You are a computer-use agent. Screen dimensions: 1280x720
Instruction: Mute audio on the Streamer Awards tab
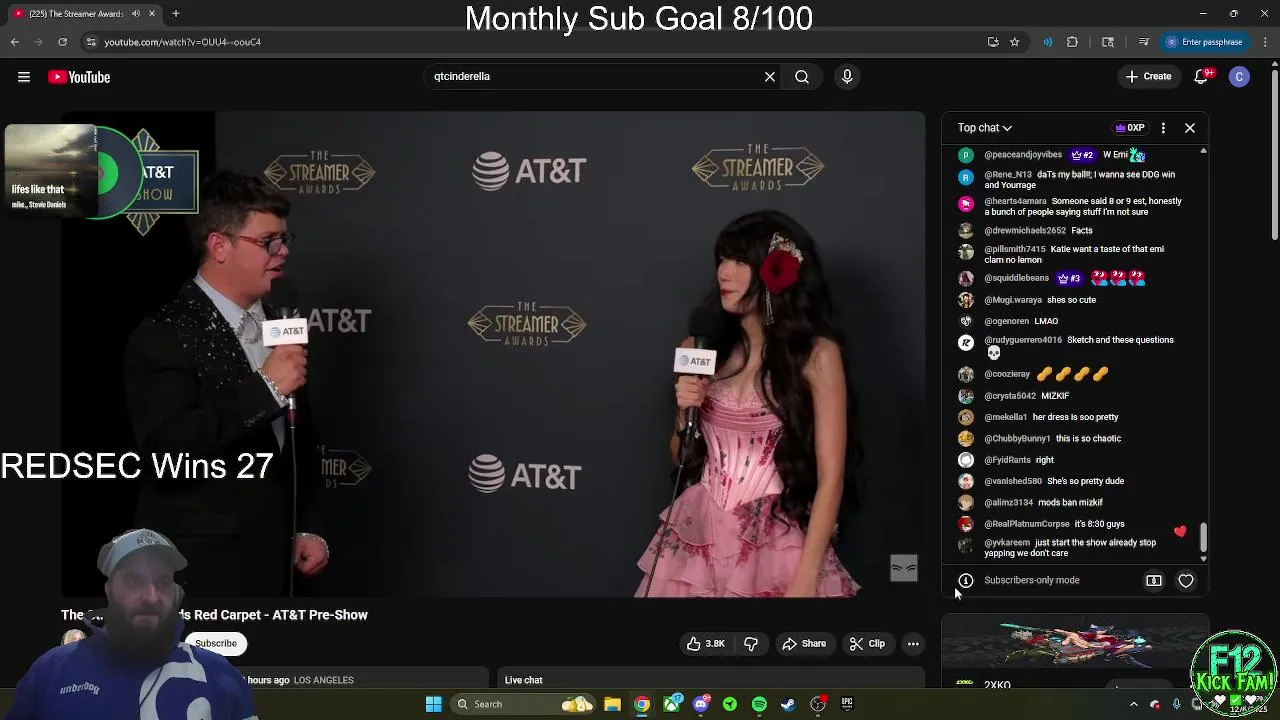pyautogui.click(x=135, y=13)
